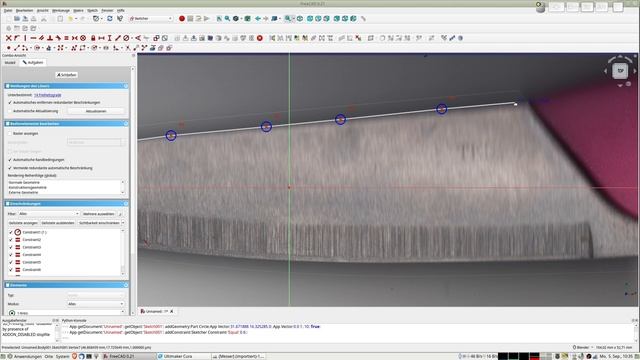The image size is (640, 360).
Task: Uncheck the Constraint3 checkbox in list
Action: tap(11, 247)
